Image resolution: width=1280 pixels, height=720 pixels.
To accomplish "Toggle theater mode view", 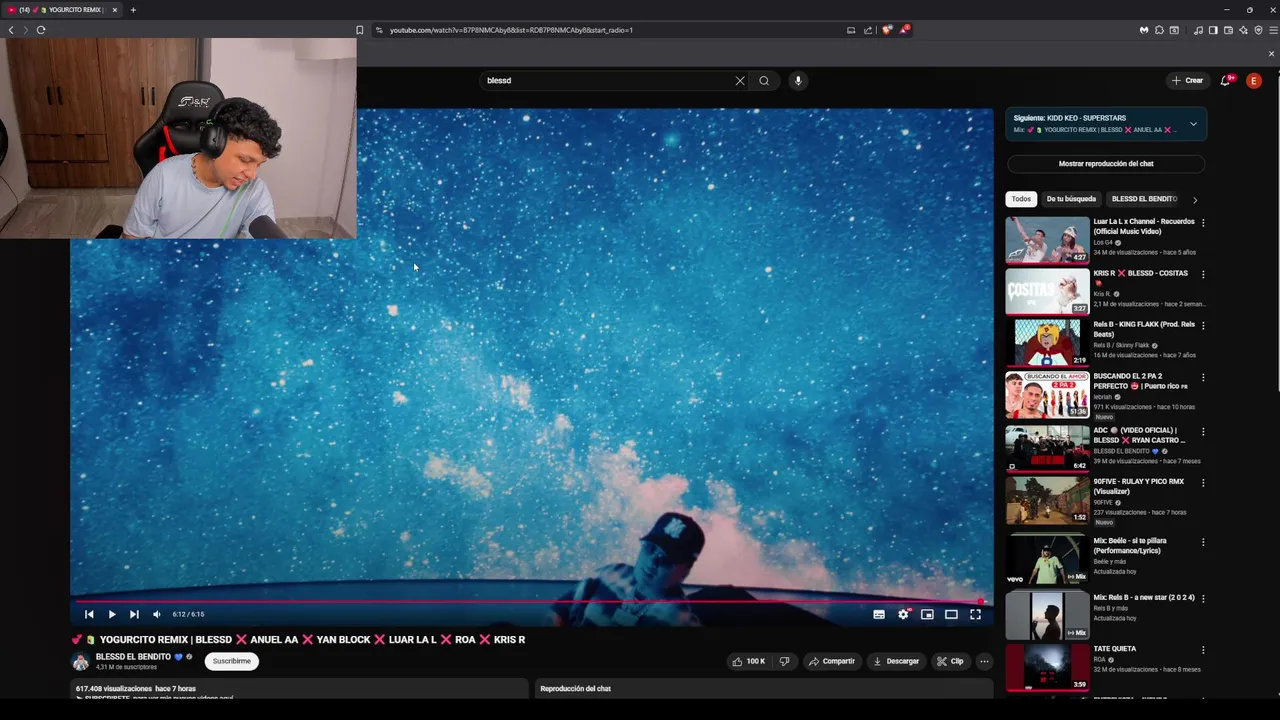I will click(x=951, y=614).
